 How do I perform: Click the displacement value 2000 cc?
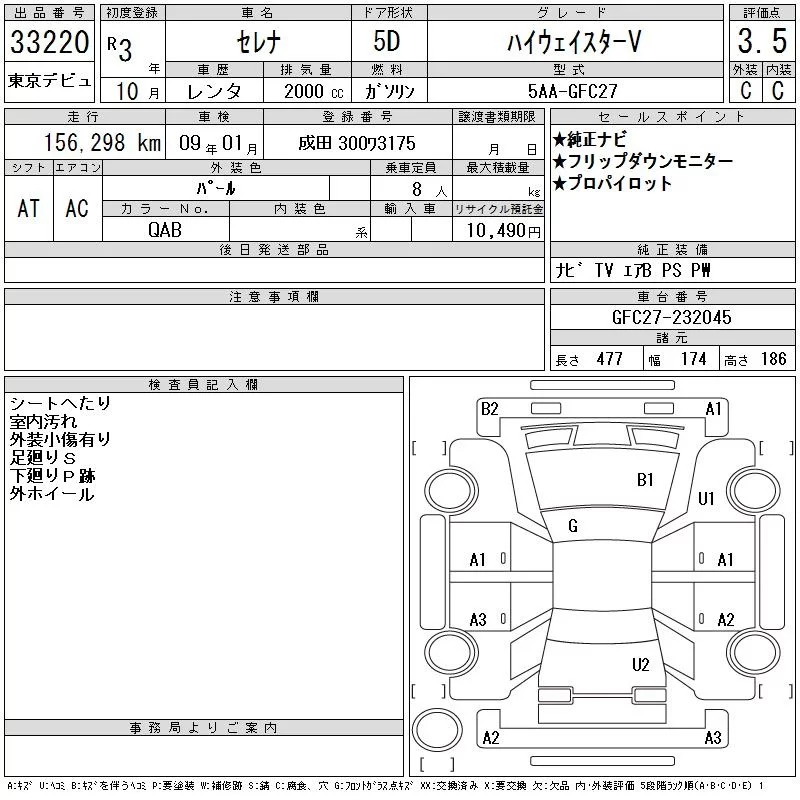[x=314, y=91]
